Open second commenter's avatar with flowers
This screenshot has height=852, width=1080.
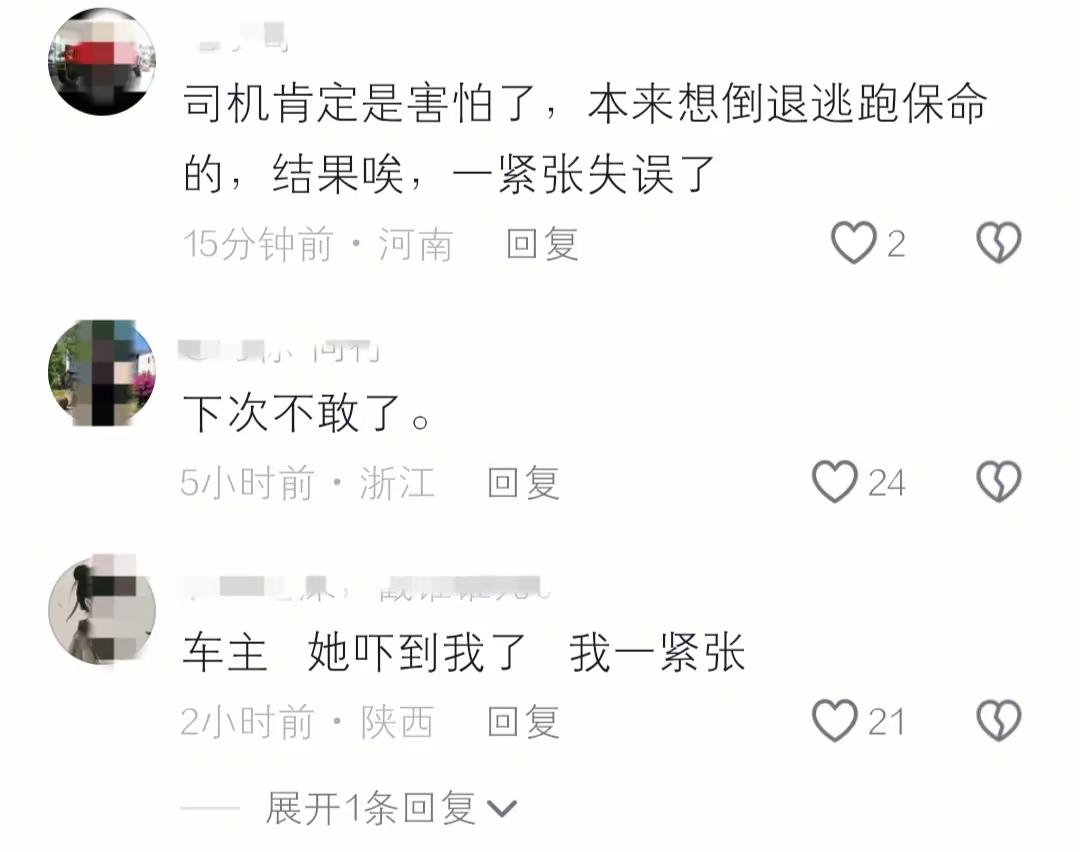102,373
